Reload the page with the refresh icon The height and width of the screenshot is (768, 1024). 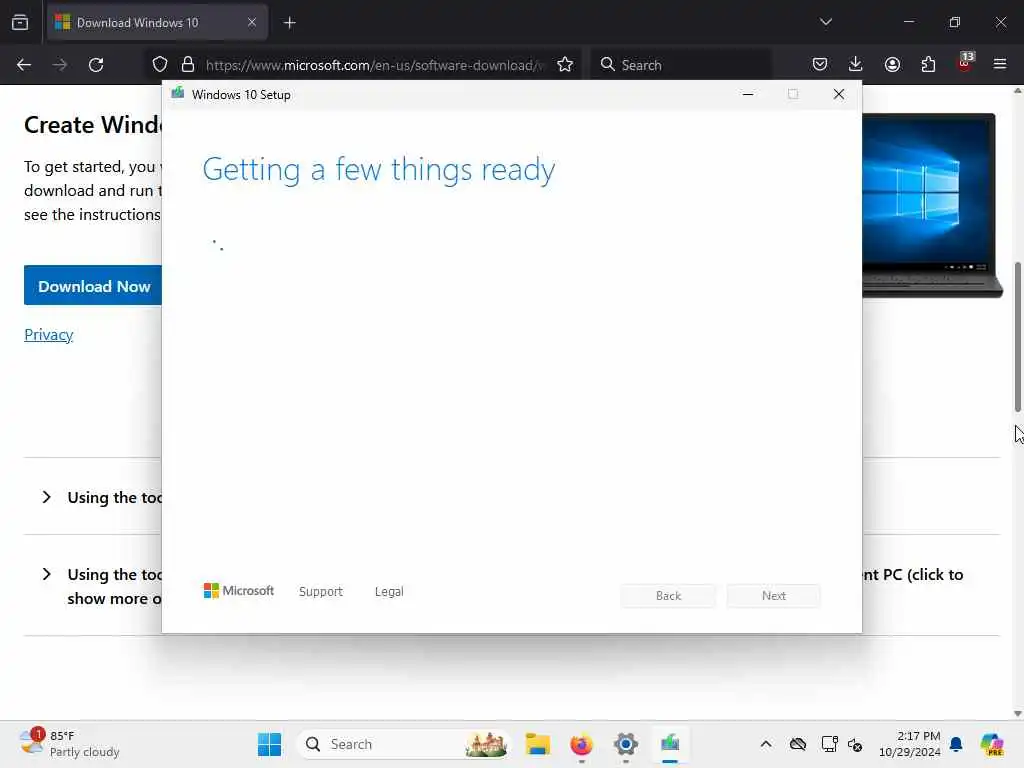(96, 65)
